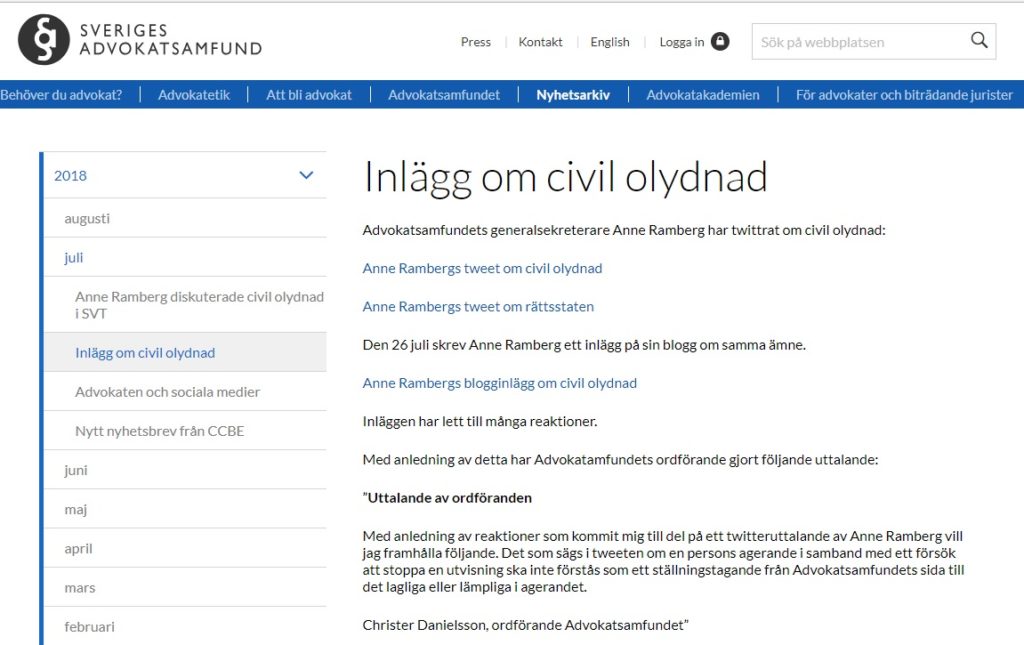Click the lock icon beside Logga in
Screen dimensions: 1024x645
coord(720,42)
